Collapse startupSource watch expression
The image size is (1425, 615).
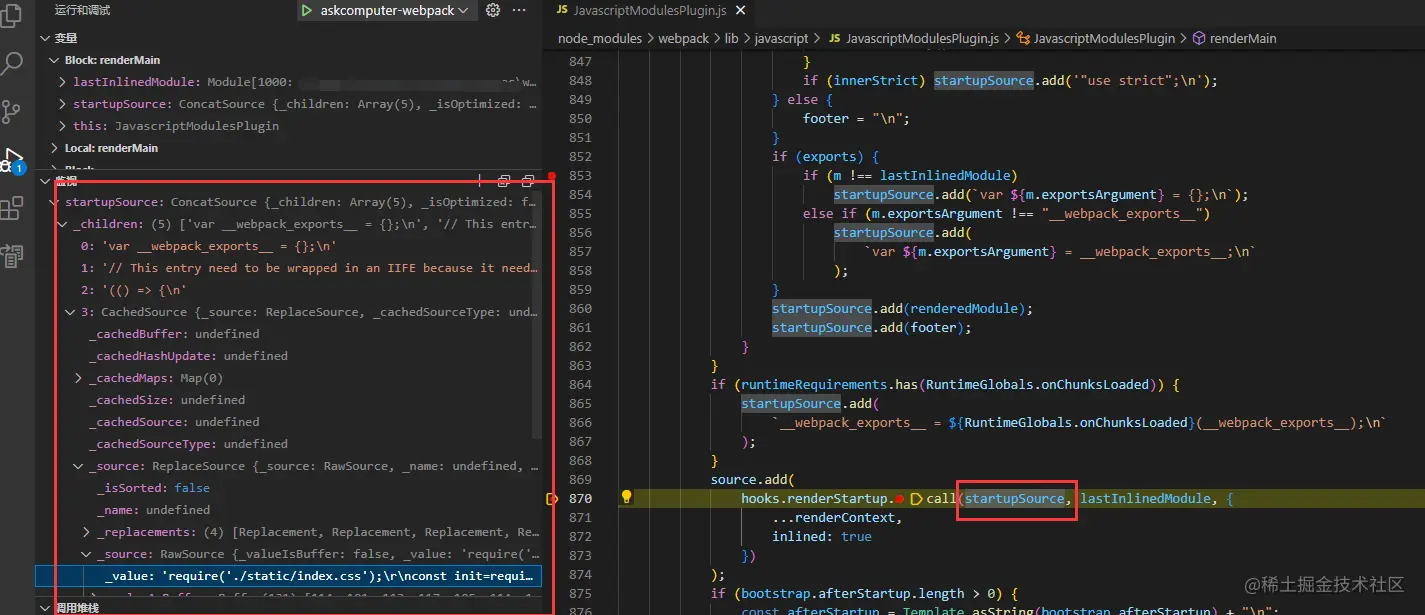click(55, 202)
